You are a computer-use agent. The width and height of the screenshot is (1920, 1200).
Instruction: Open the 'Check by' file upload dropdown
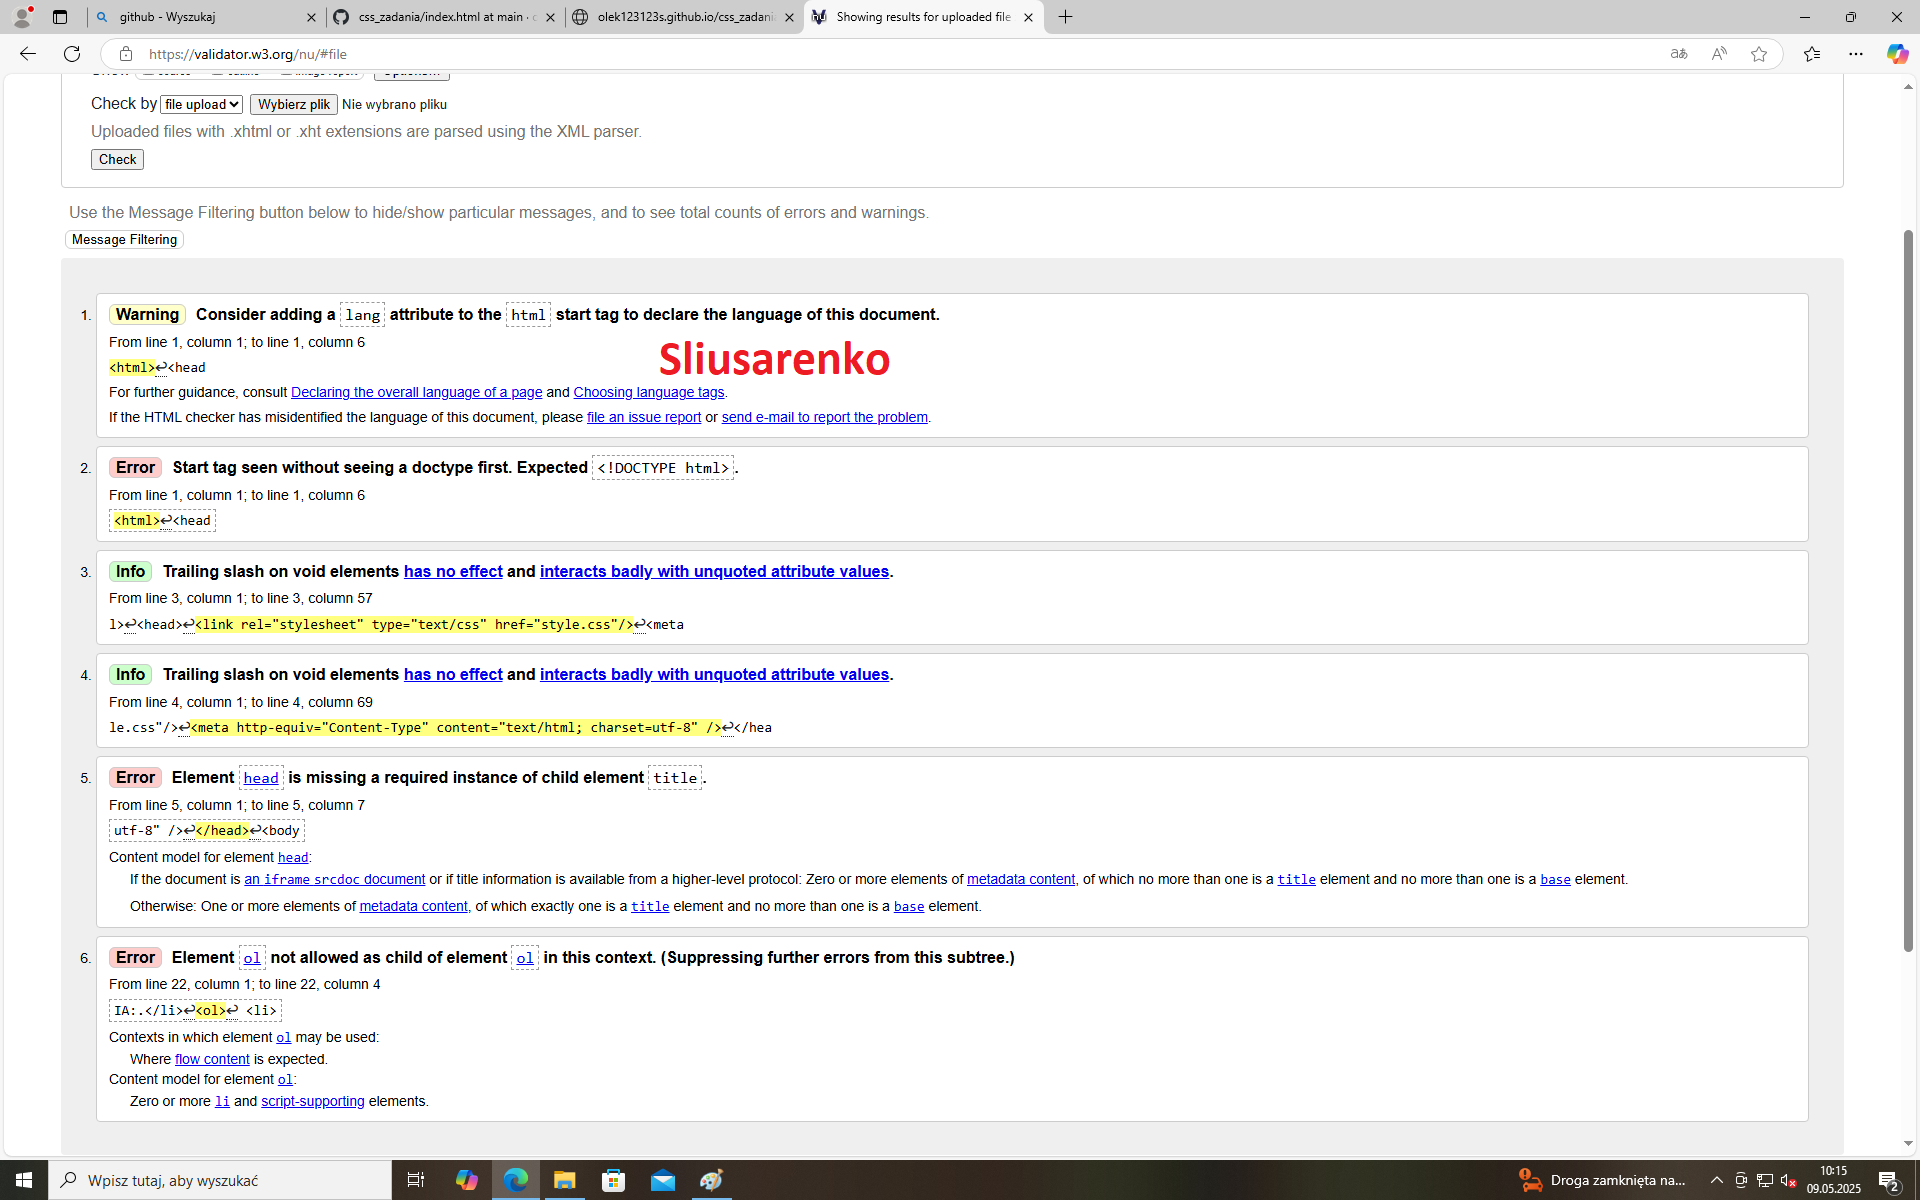(x=201, y=104)
